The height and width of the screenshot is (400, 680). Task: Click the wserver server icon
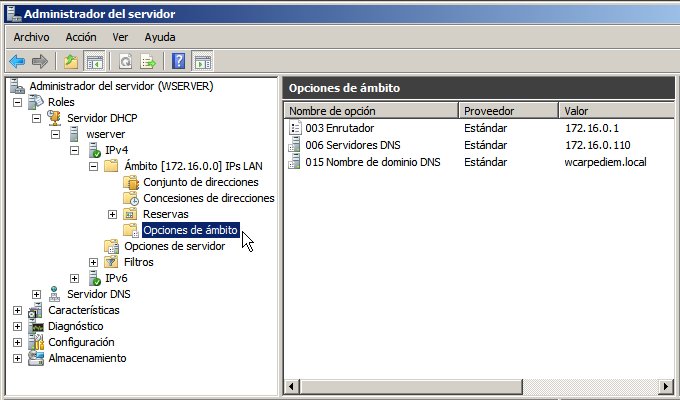click(74, 134)
